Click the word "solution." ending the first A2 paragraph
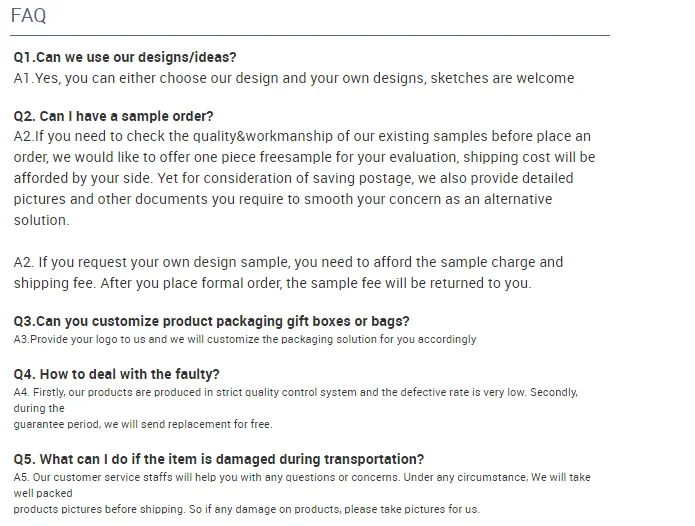 (41, 220)
